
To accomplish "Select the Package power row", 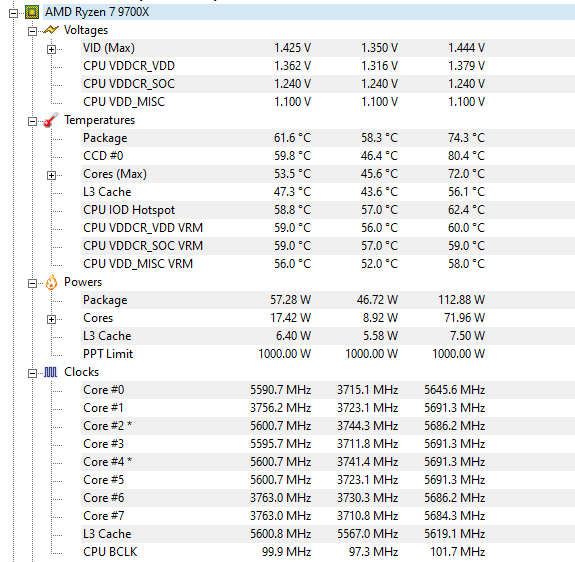I will 328,300.
